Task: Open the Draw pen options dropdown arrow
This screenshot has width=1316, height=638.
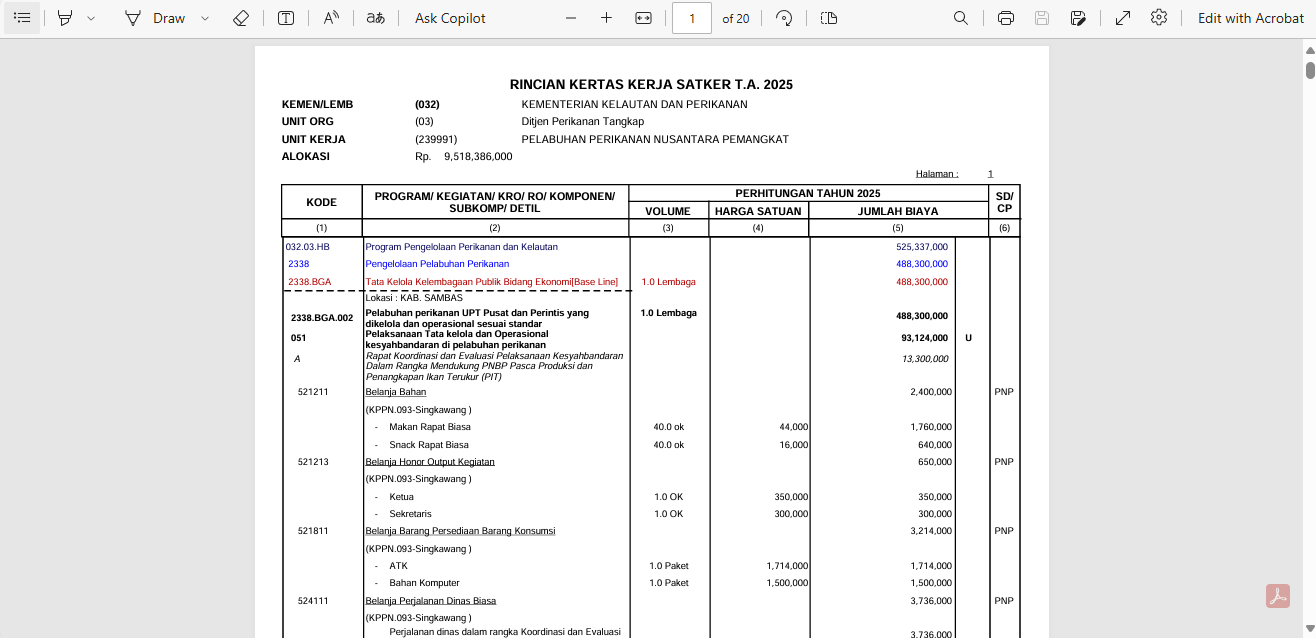Action: (205, 18)
